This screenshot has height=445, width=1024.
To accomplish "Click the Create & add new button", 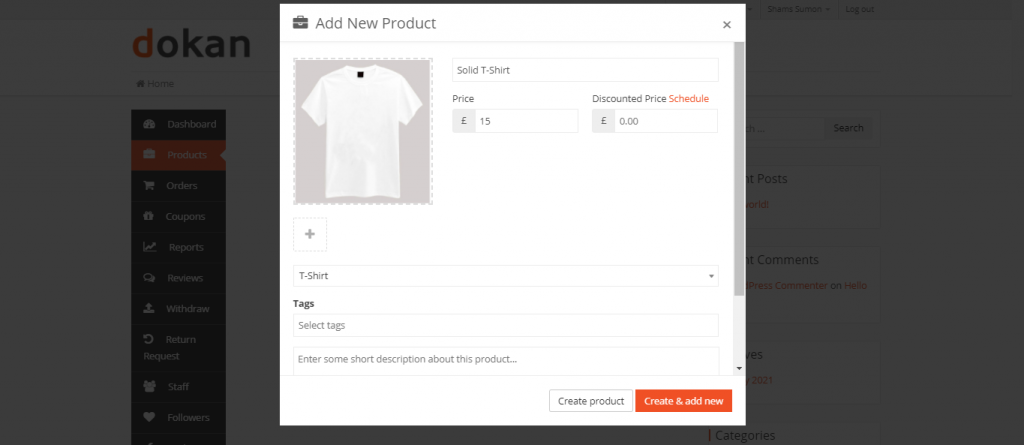I will tap(684, 401).
